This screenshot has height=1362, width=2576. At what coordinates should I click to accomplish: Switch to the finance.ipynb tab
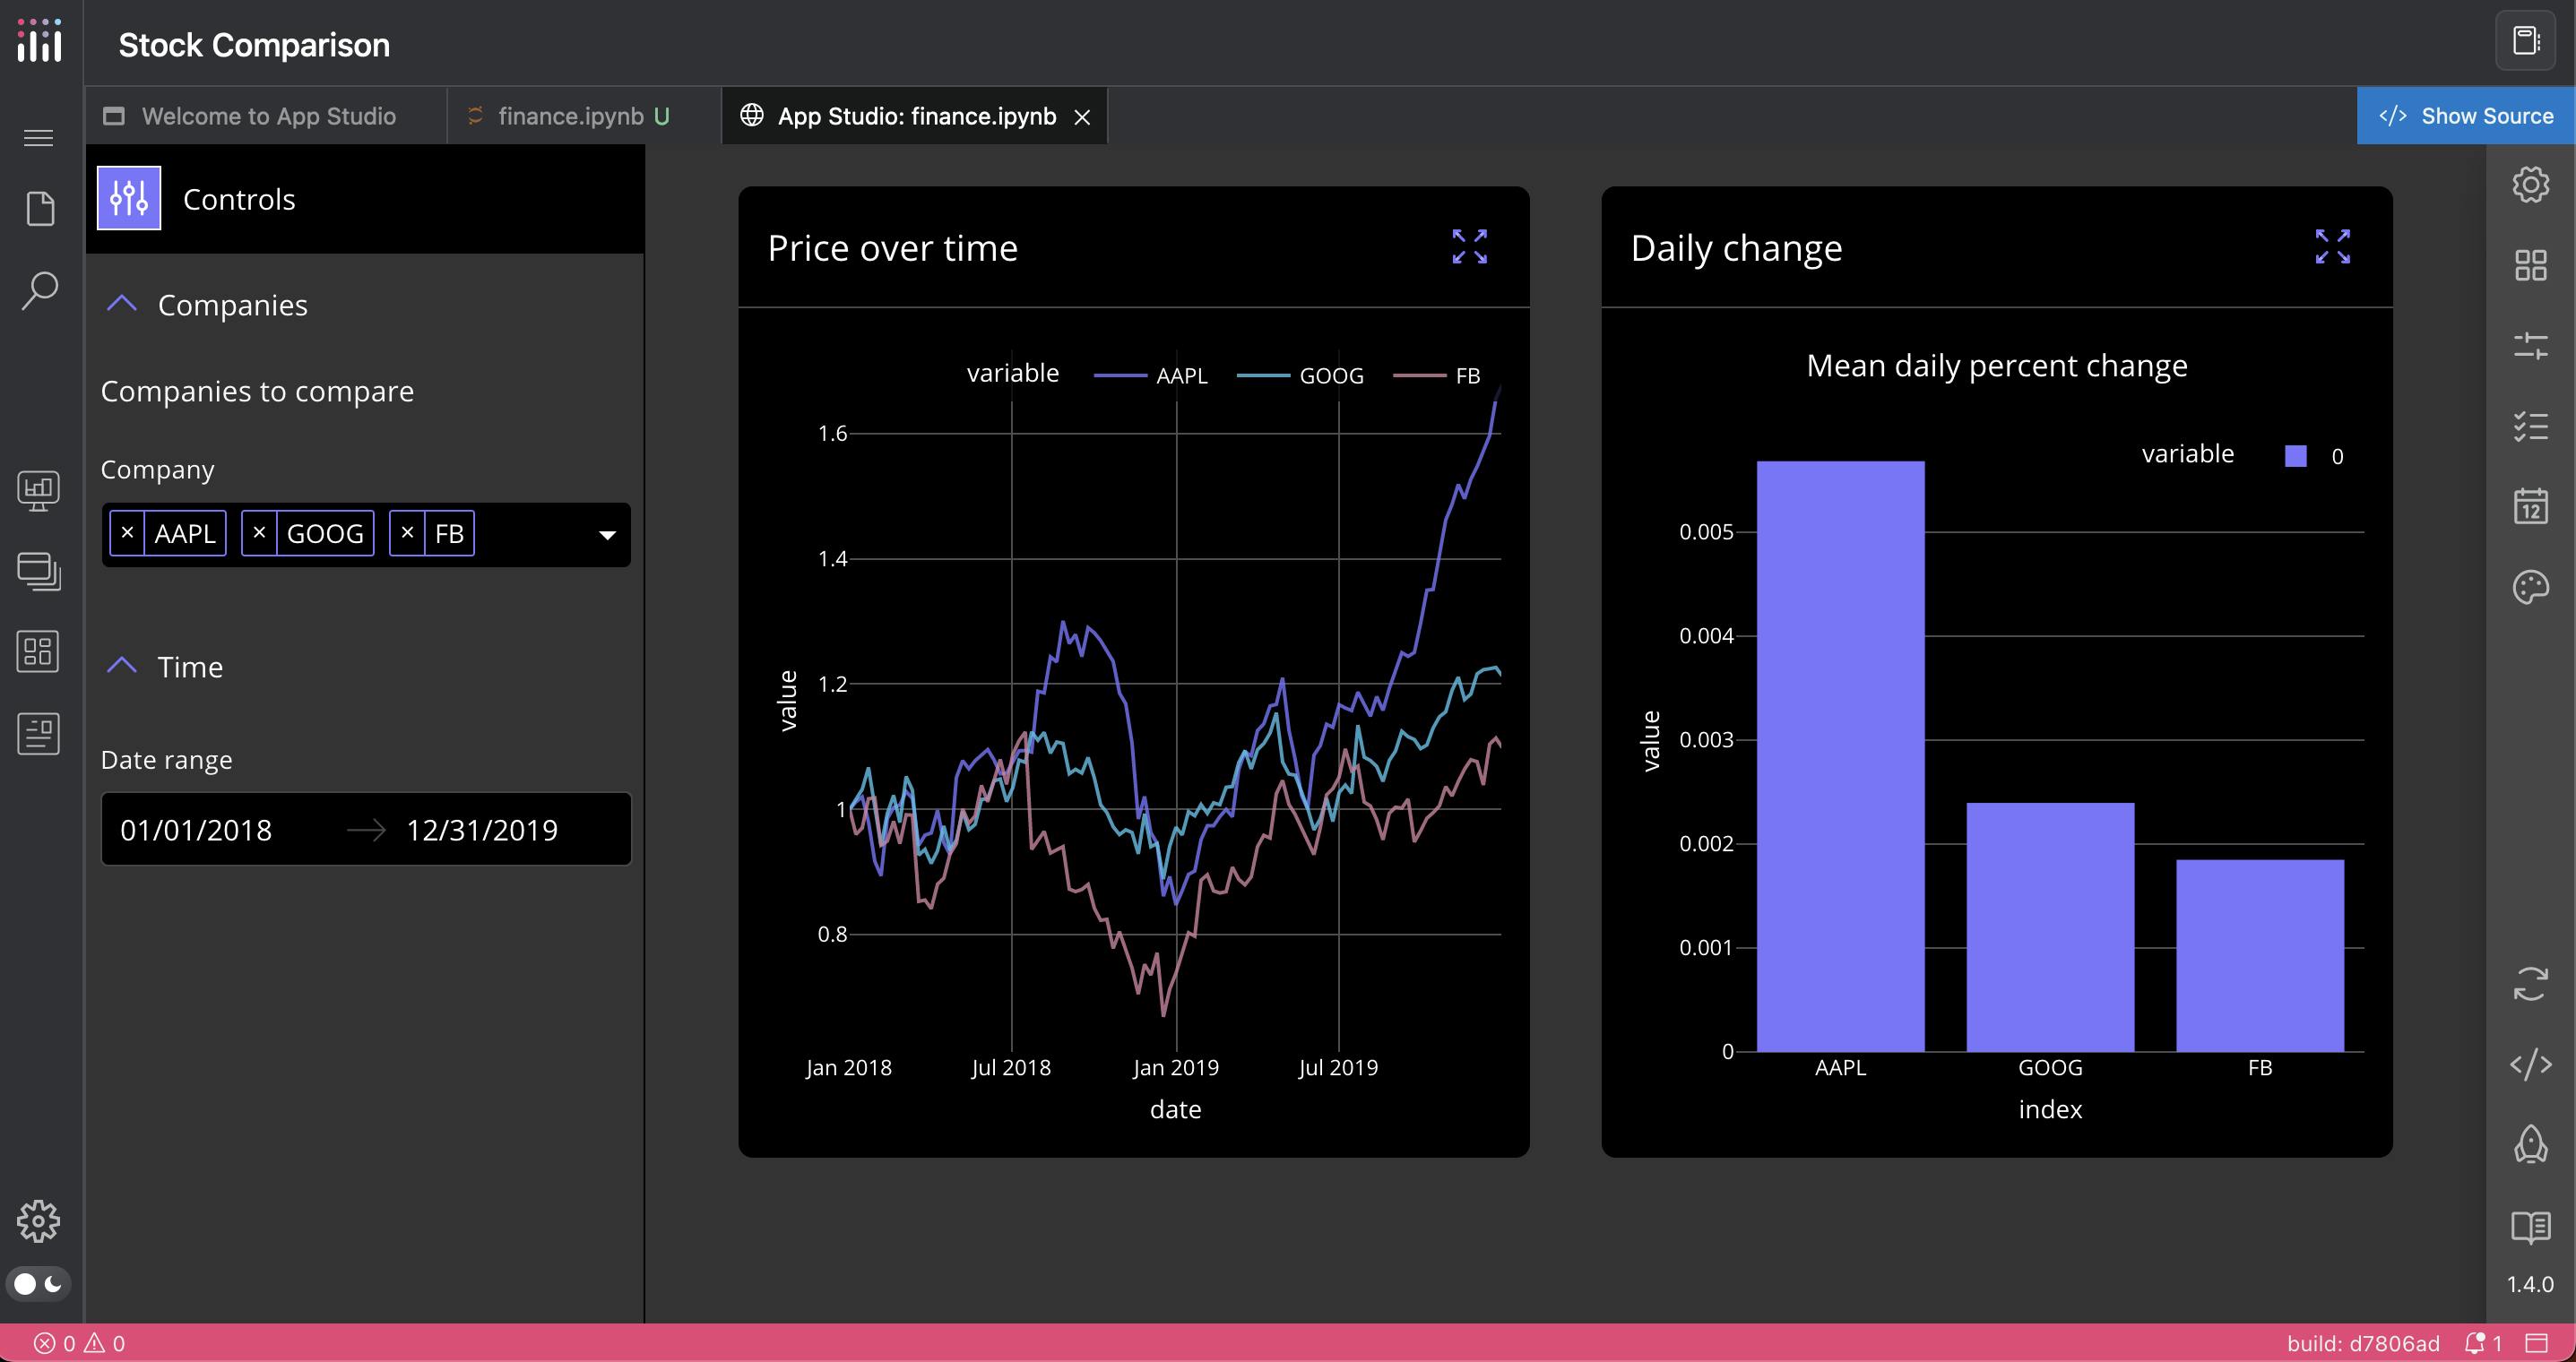pyautogui.click(x=571, y=116)
